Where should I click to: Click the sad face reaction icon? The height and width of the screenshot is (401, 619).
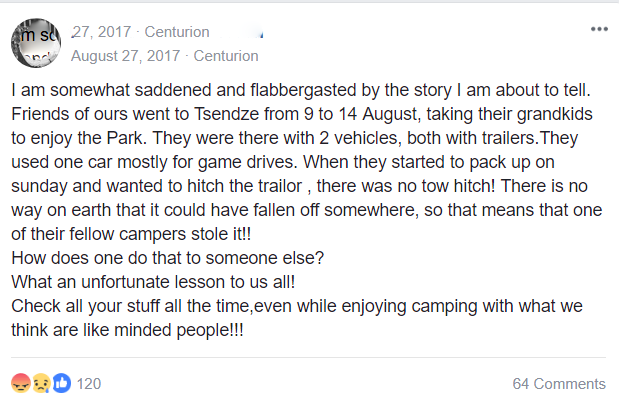click(39, 383)
